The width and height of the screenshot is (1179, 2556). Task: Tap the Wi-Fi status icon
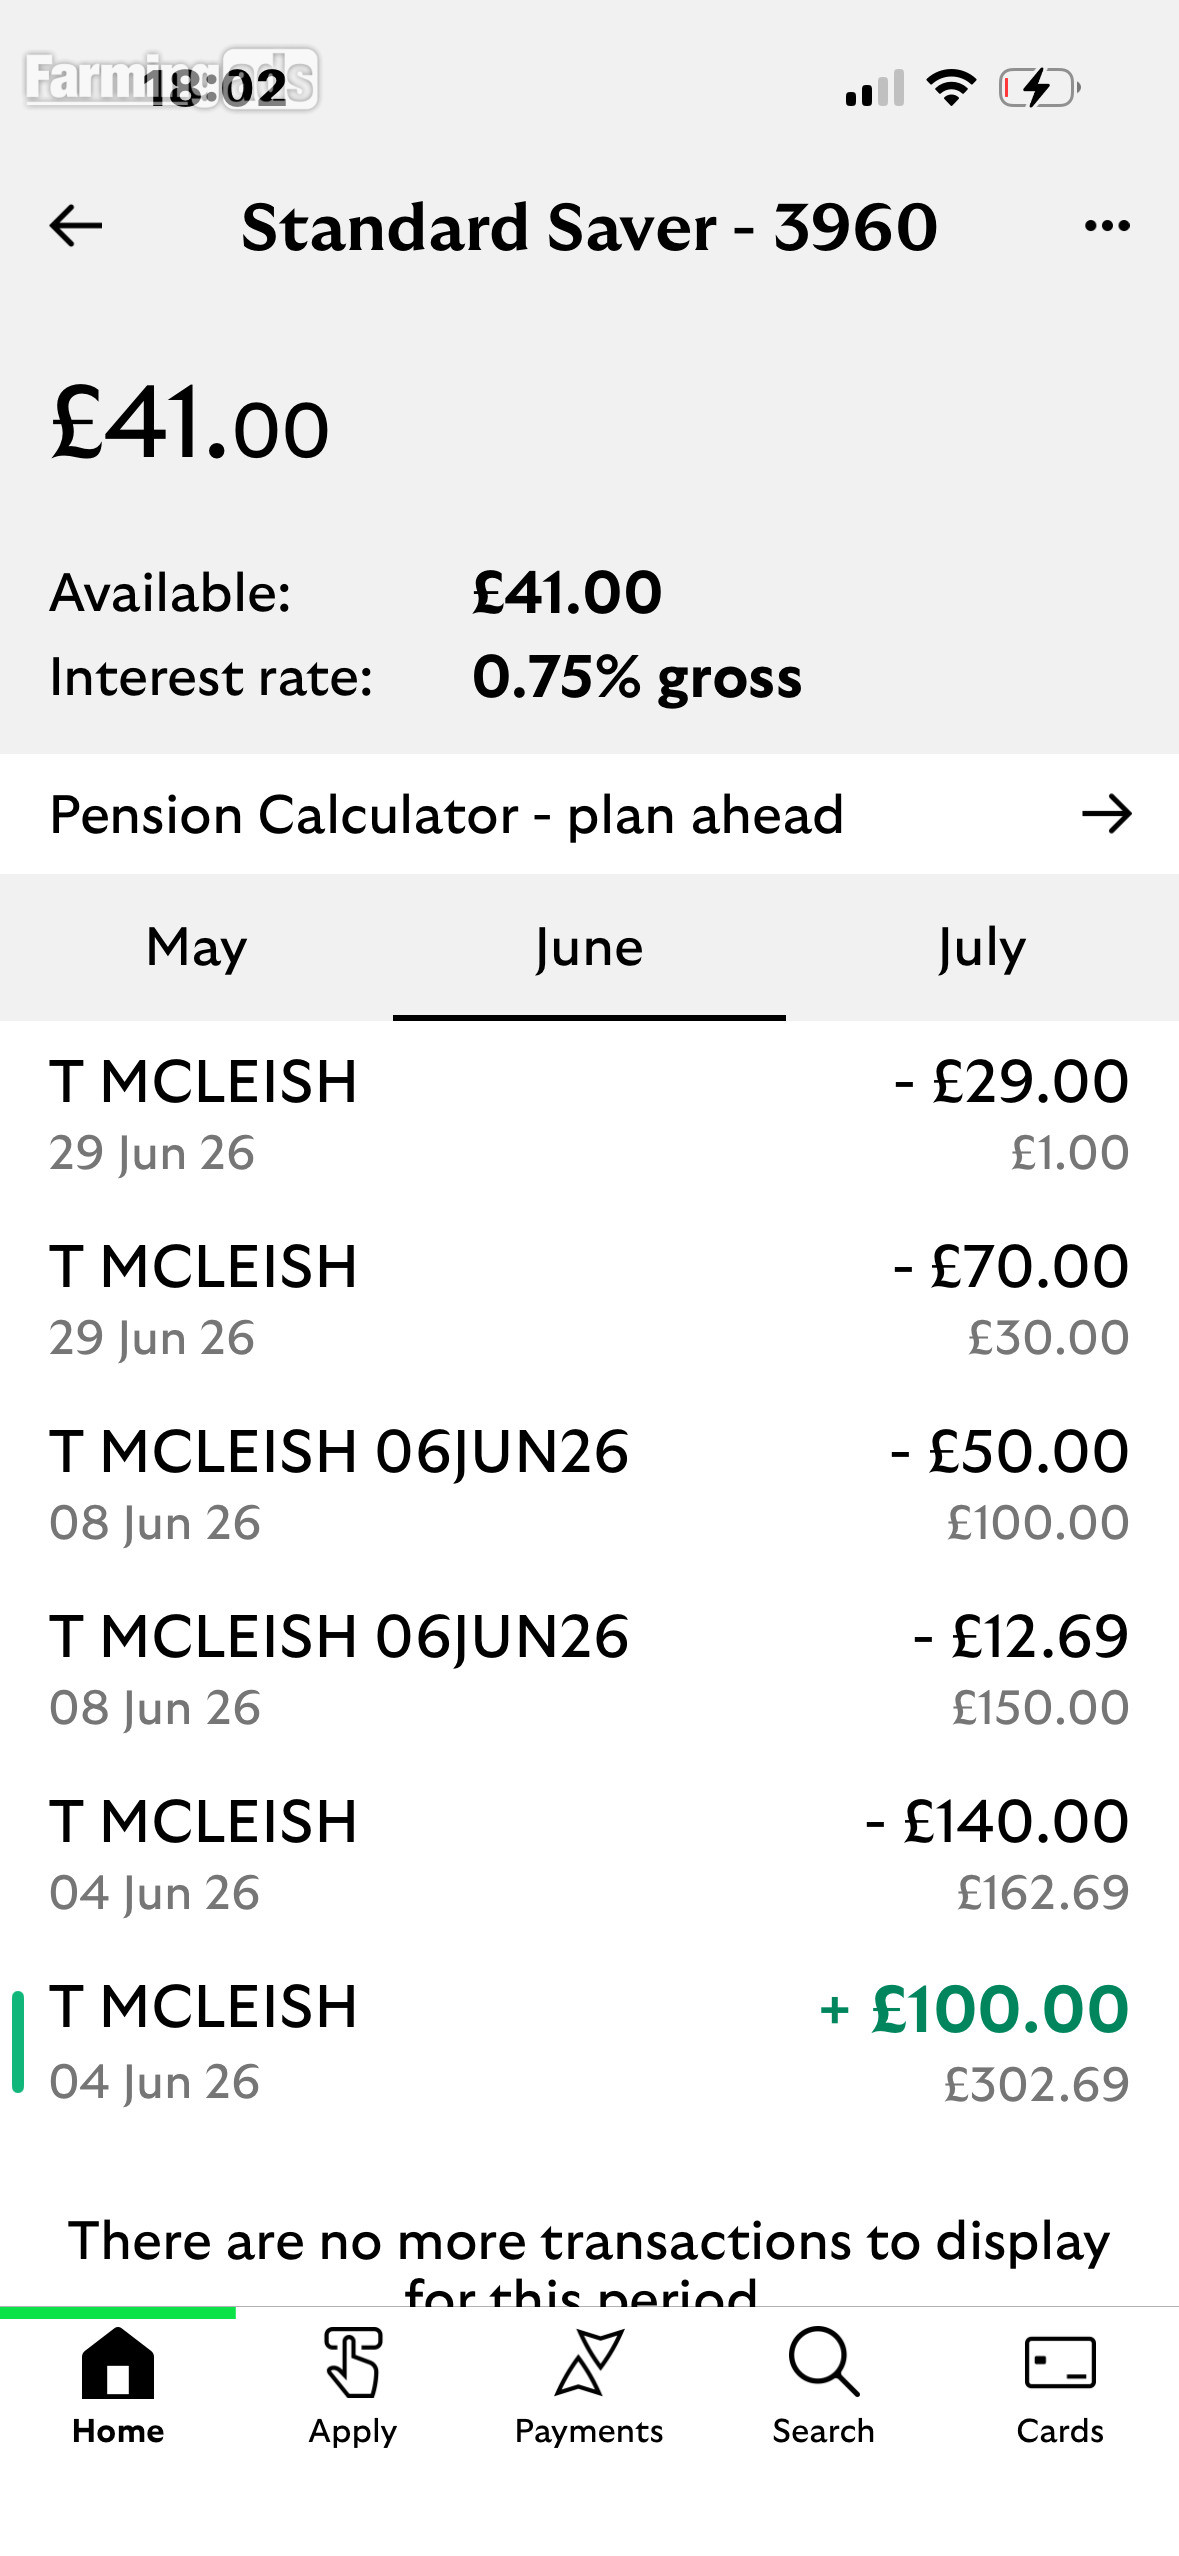951,88
